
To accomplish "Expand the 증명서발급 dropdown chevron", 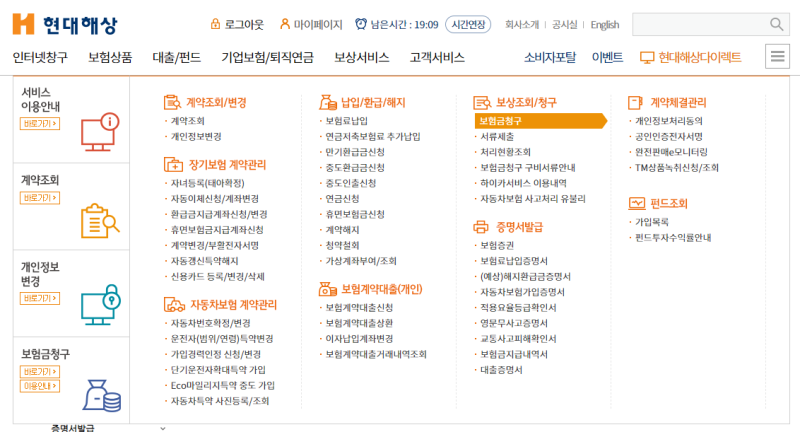I will [x=163, y=428].
